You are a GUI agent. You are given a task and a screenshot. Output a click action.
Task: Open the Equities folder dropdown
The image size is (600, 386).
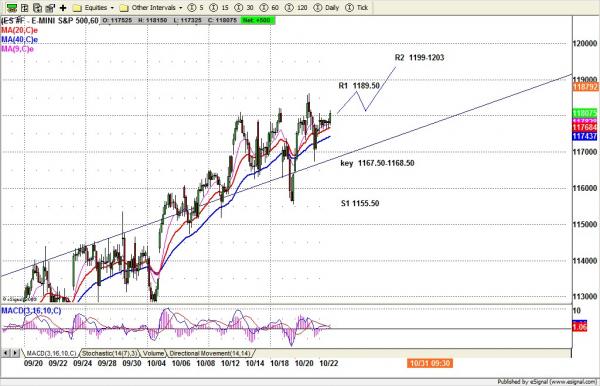pyautogui.click(x=94, y=8)
